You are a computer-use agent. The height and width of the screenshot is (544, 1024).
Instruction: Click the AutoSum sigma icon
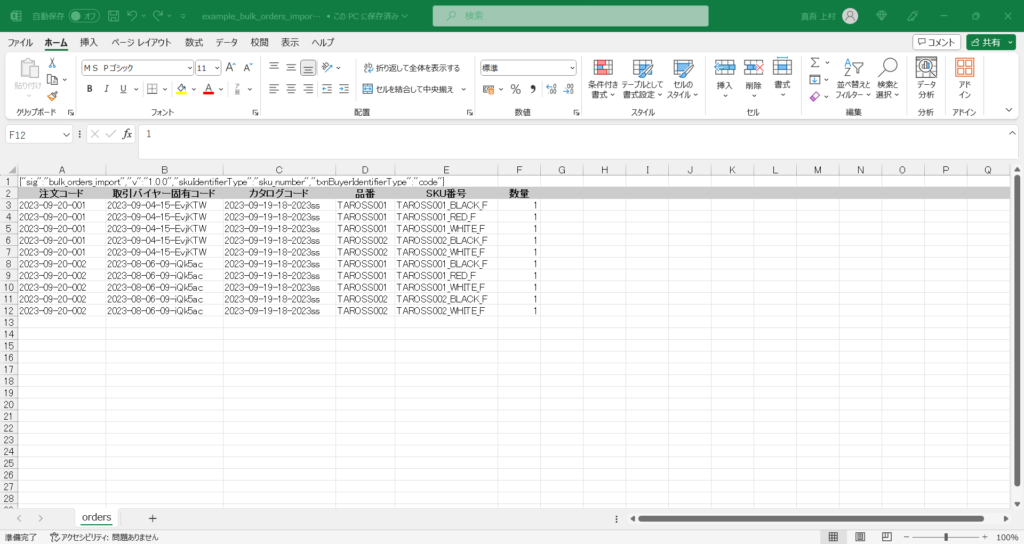[x=815, y=63]
